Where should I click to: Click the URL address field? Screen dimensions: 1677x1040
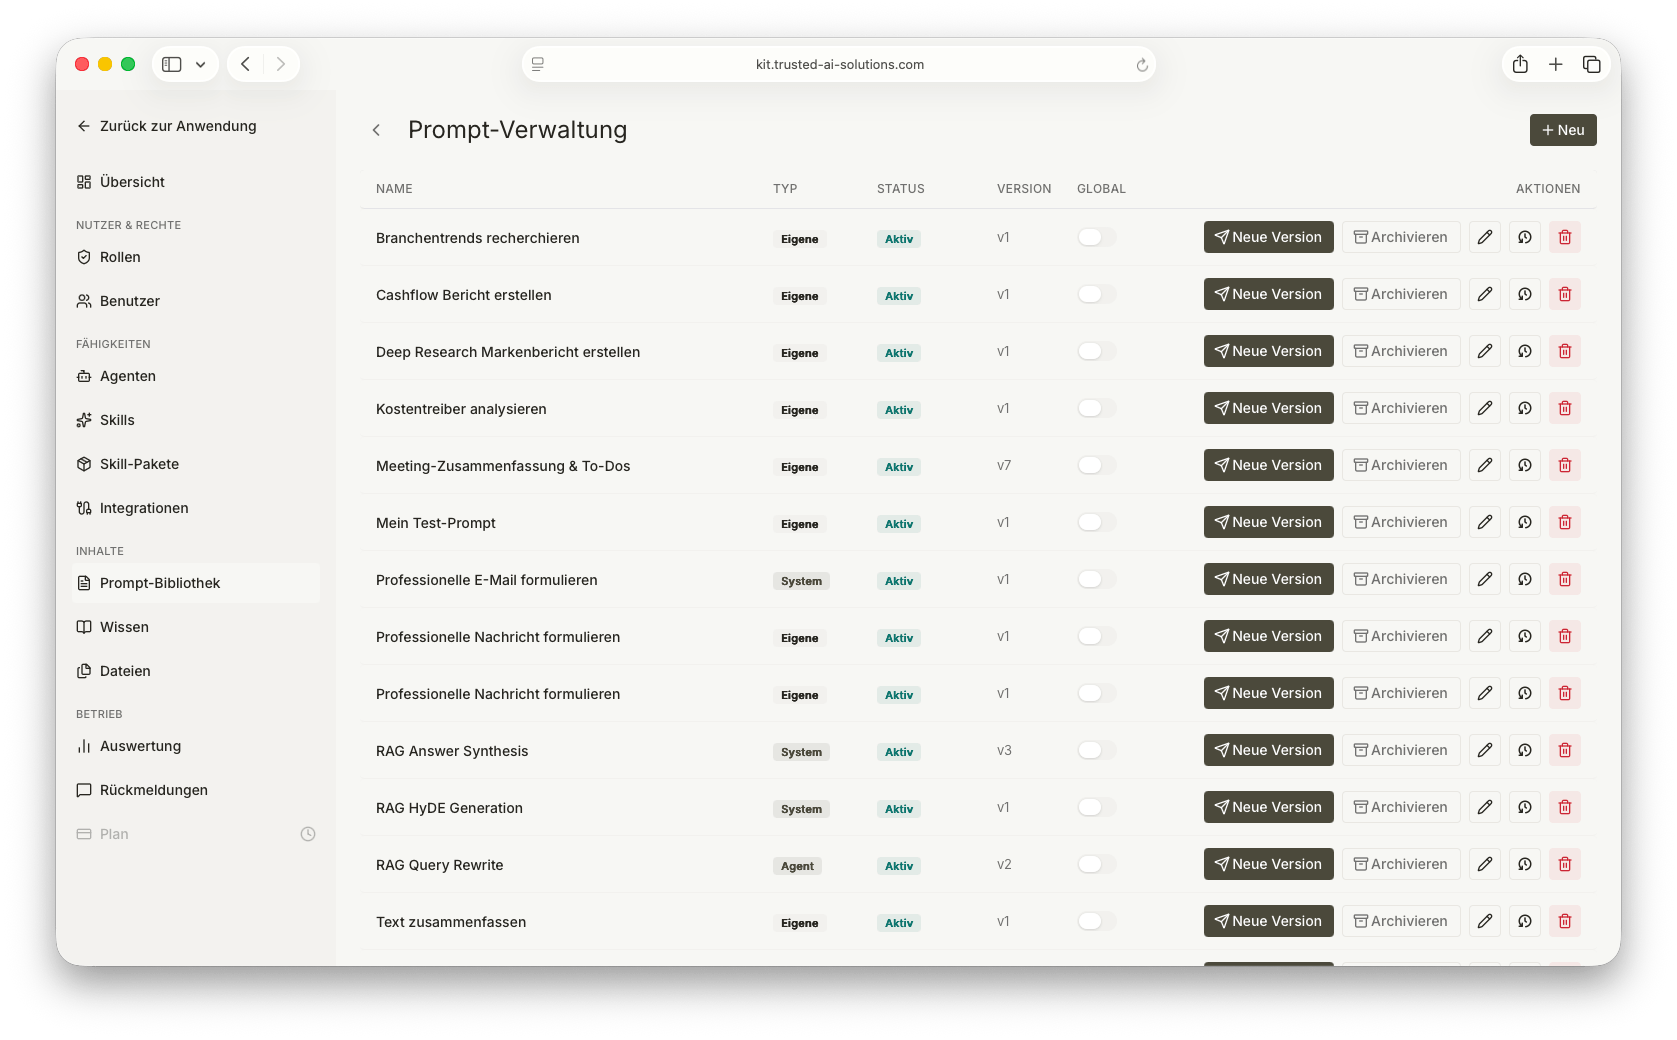click(x=839, y=64)
